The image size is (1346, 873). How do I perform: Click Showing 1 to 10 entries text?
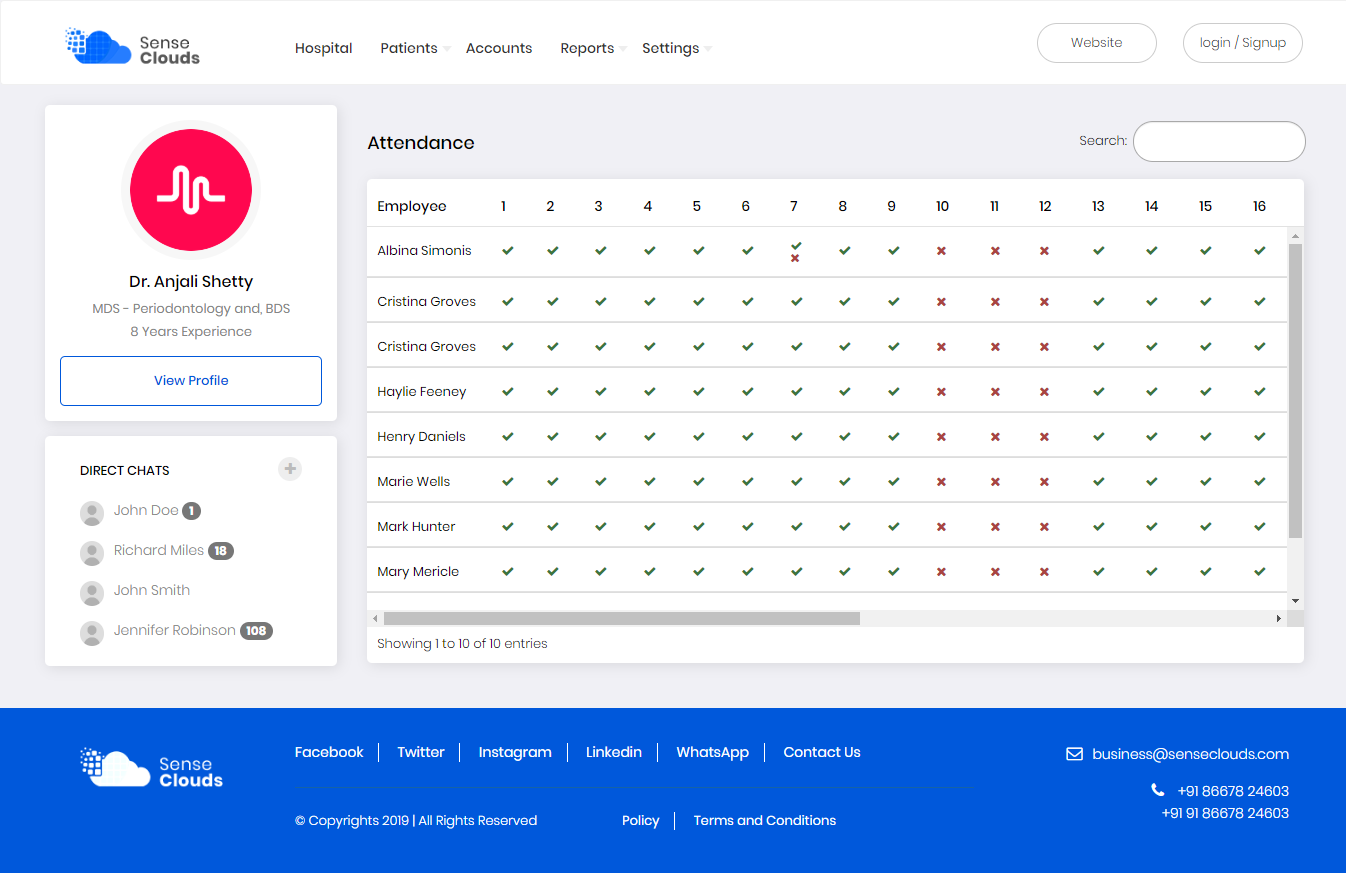[462, 643]
